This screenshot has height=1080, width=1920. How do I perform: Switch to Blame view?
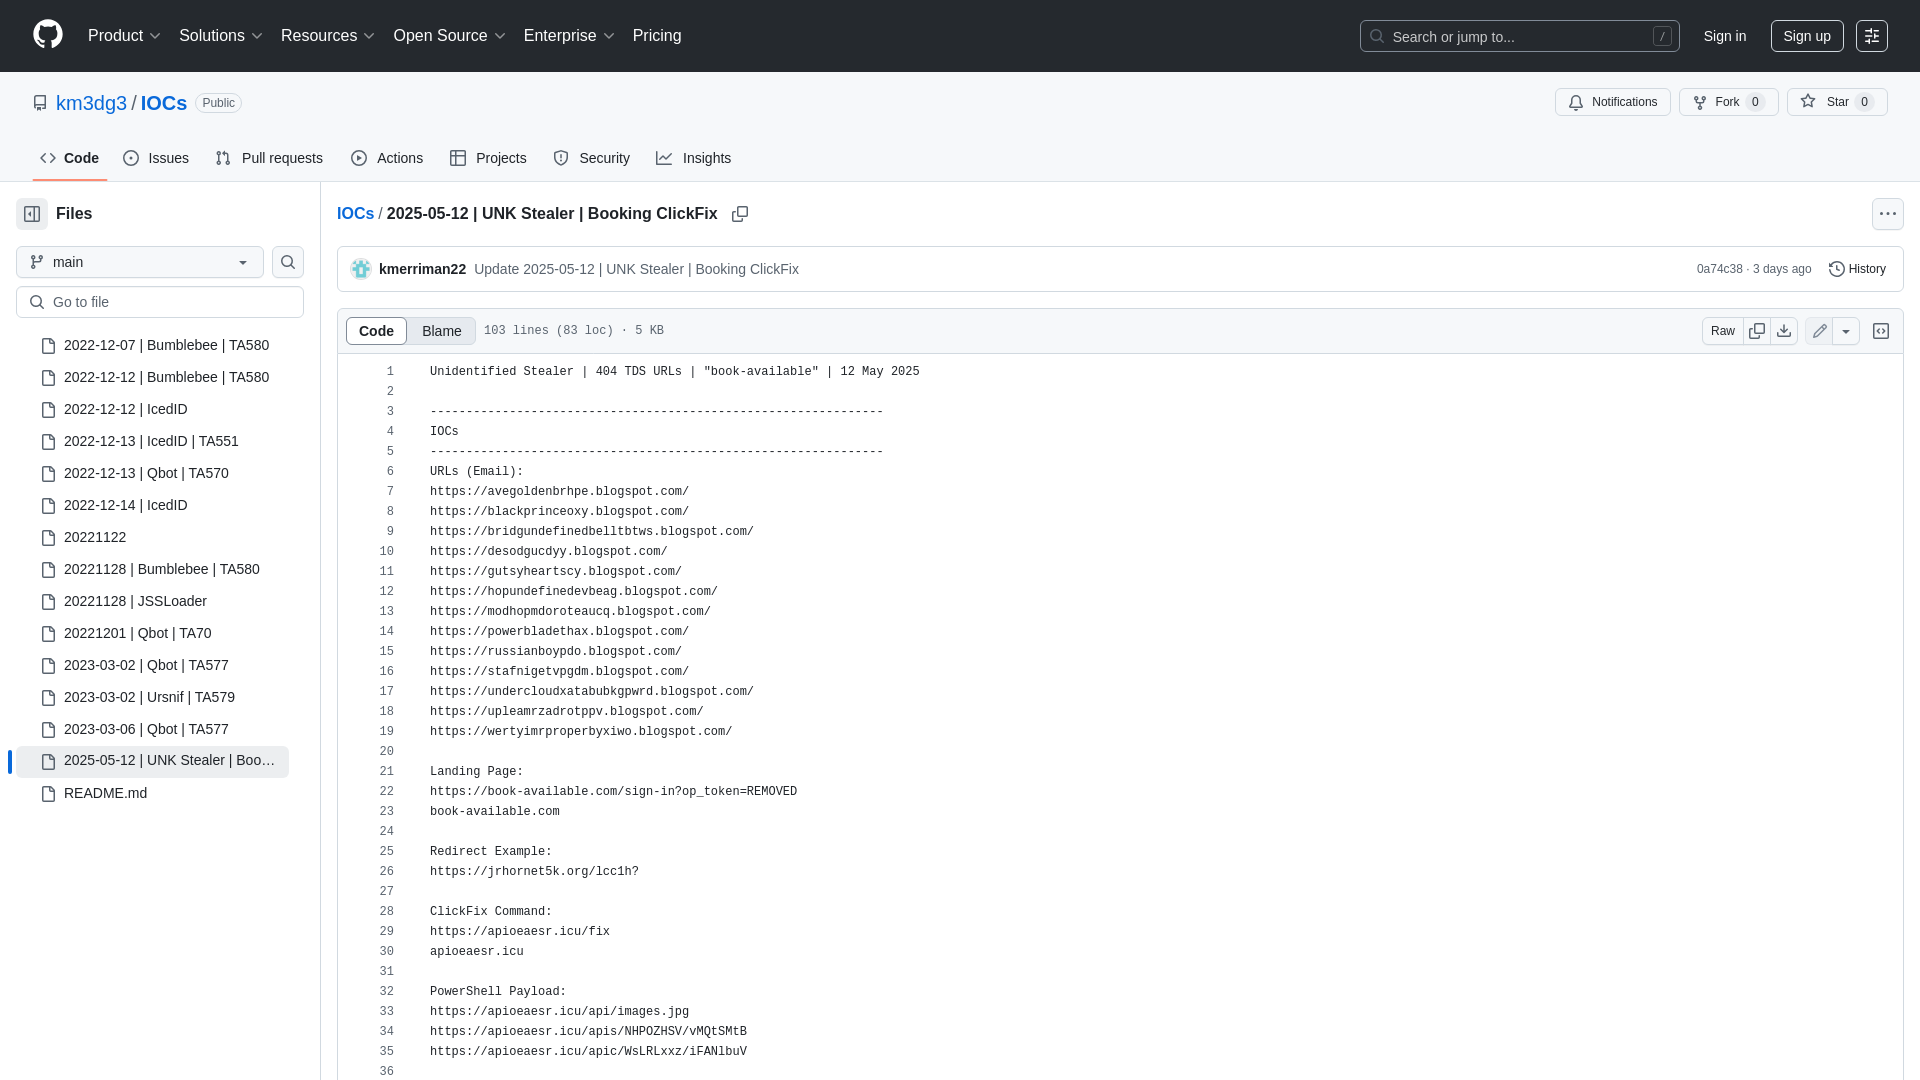441,331
